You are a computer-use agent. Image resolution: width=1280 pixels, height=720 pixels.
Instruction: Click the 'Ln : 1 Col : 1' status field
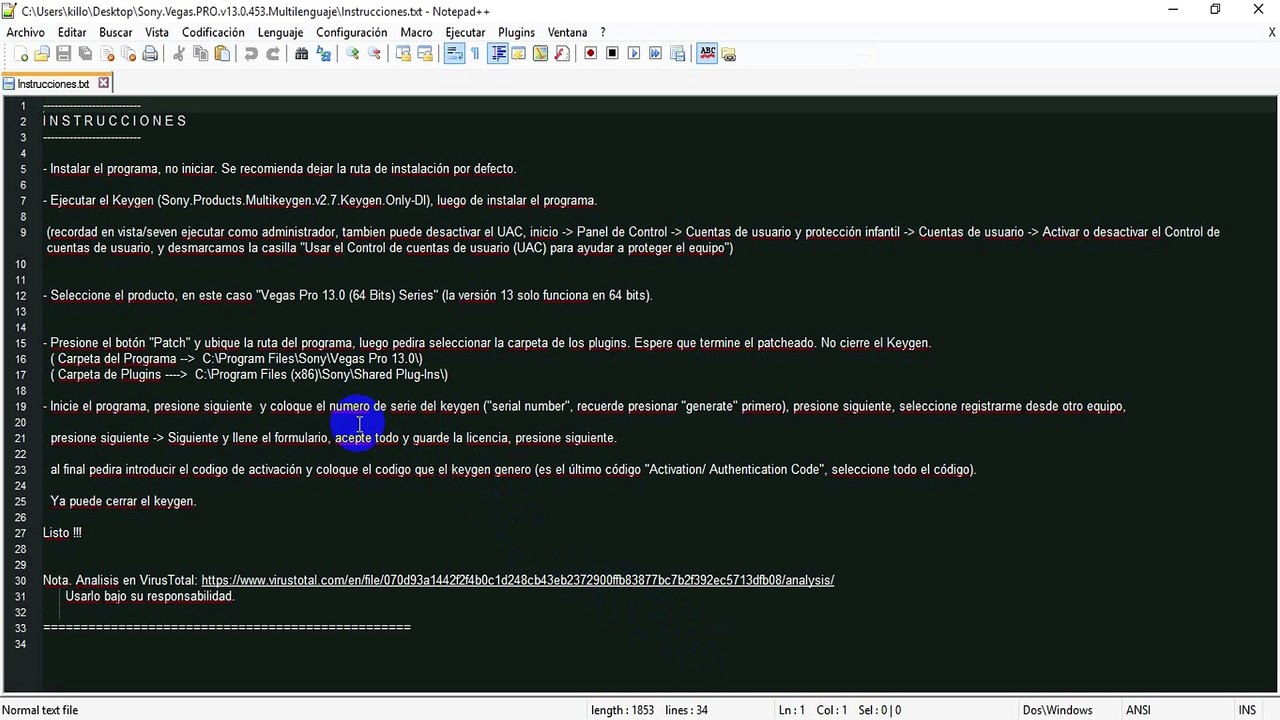click(811, 710)
